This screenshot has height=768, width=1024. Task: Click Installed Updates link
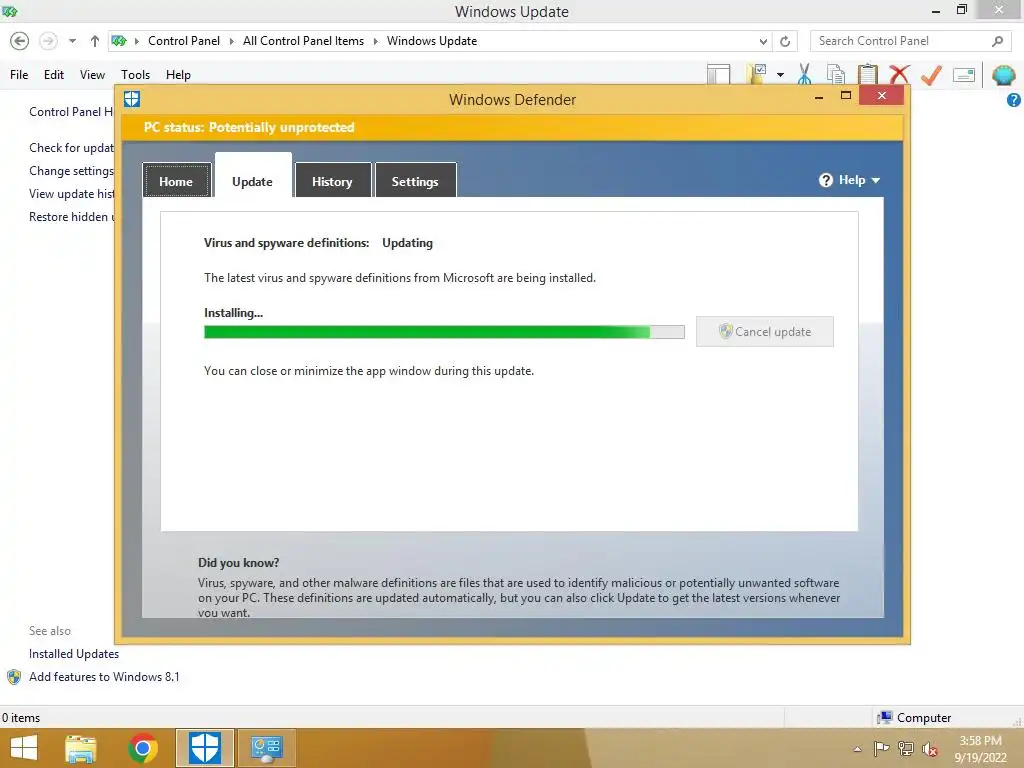(74, 654)
